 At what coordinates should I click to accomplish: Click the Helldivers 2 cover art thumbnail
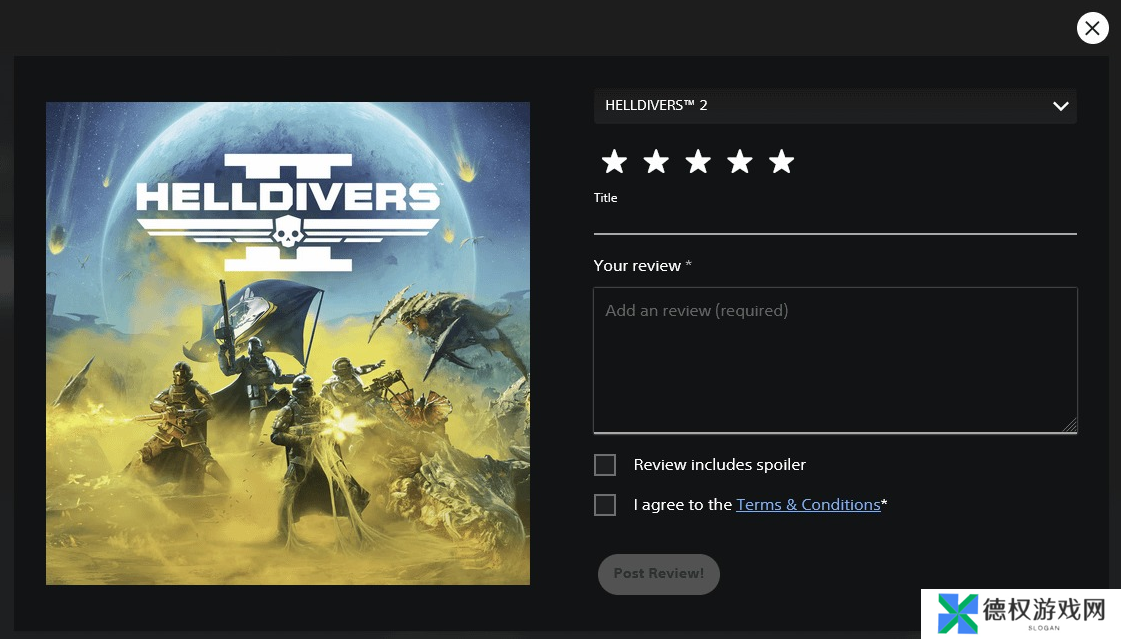click(x=288, y=343)
